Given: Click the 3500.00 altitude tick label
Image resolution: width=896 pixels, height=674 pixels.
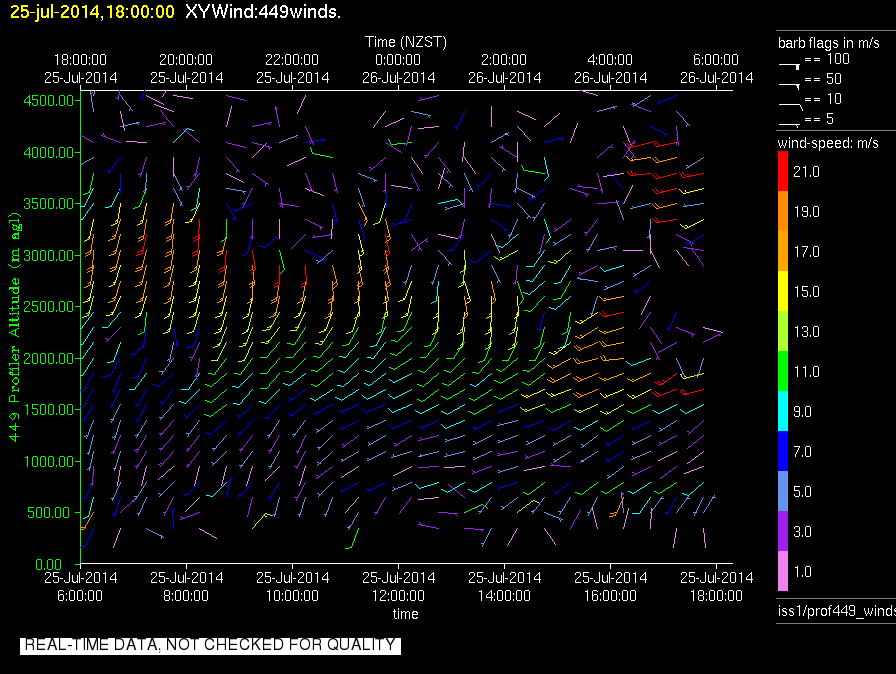Looking at the screenshot, I should [49, 204].
